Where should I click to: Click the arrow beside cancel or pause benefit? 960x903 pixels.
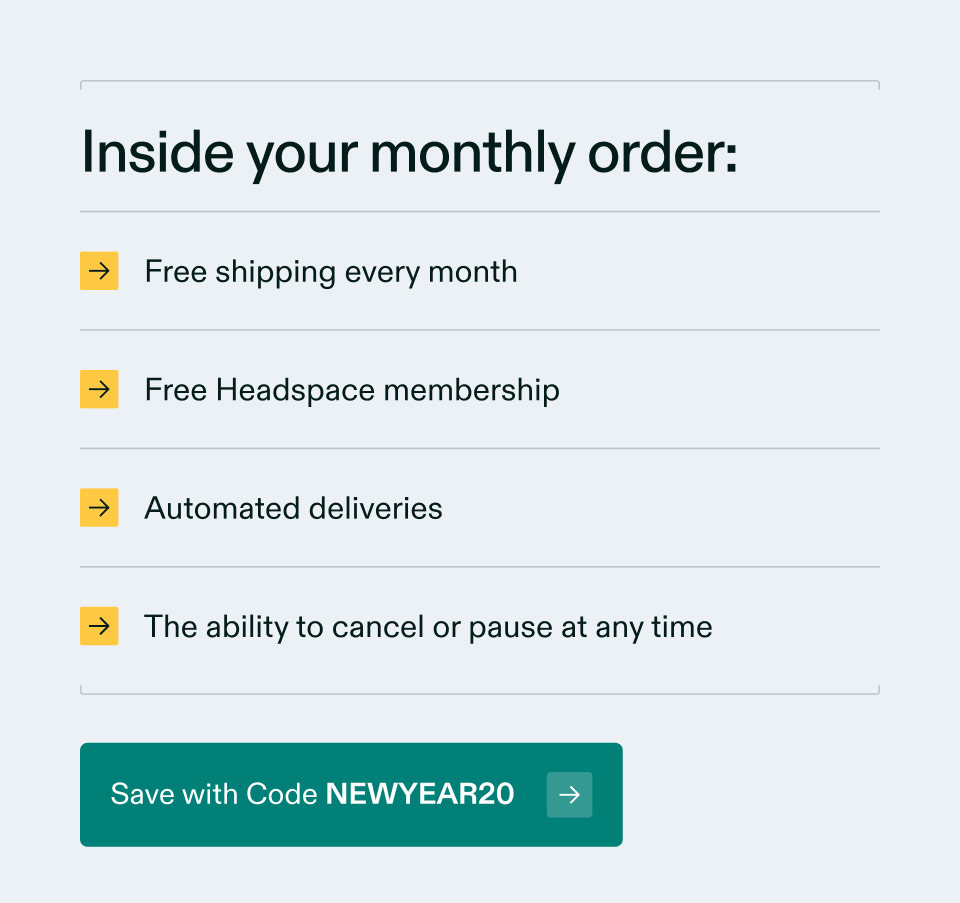coord(99,626)
